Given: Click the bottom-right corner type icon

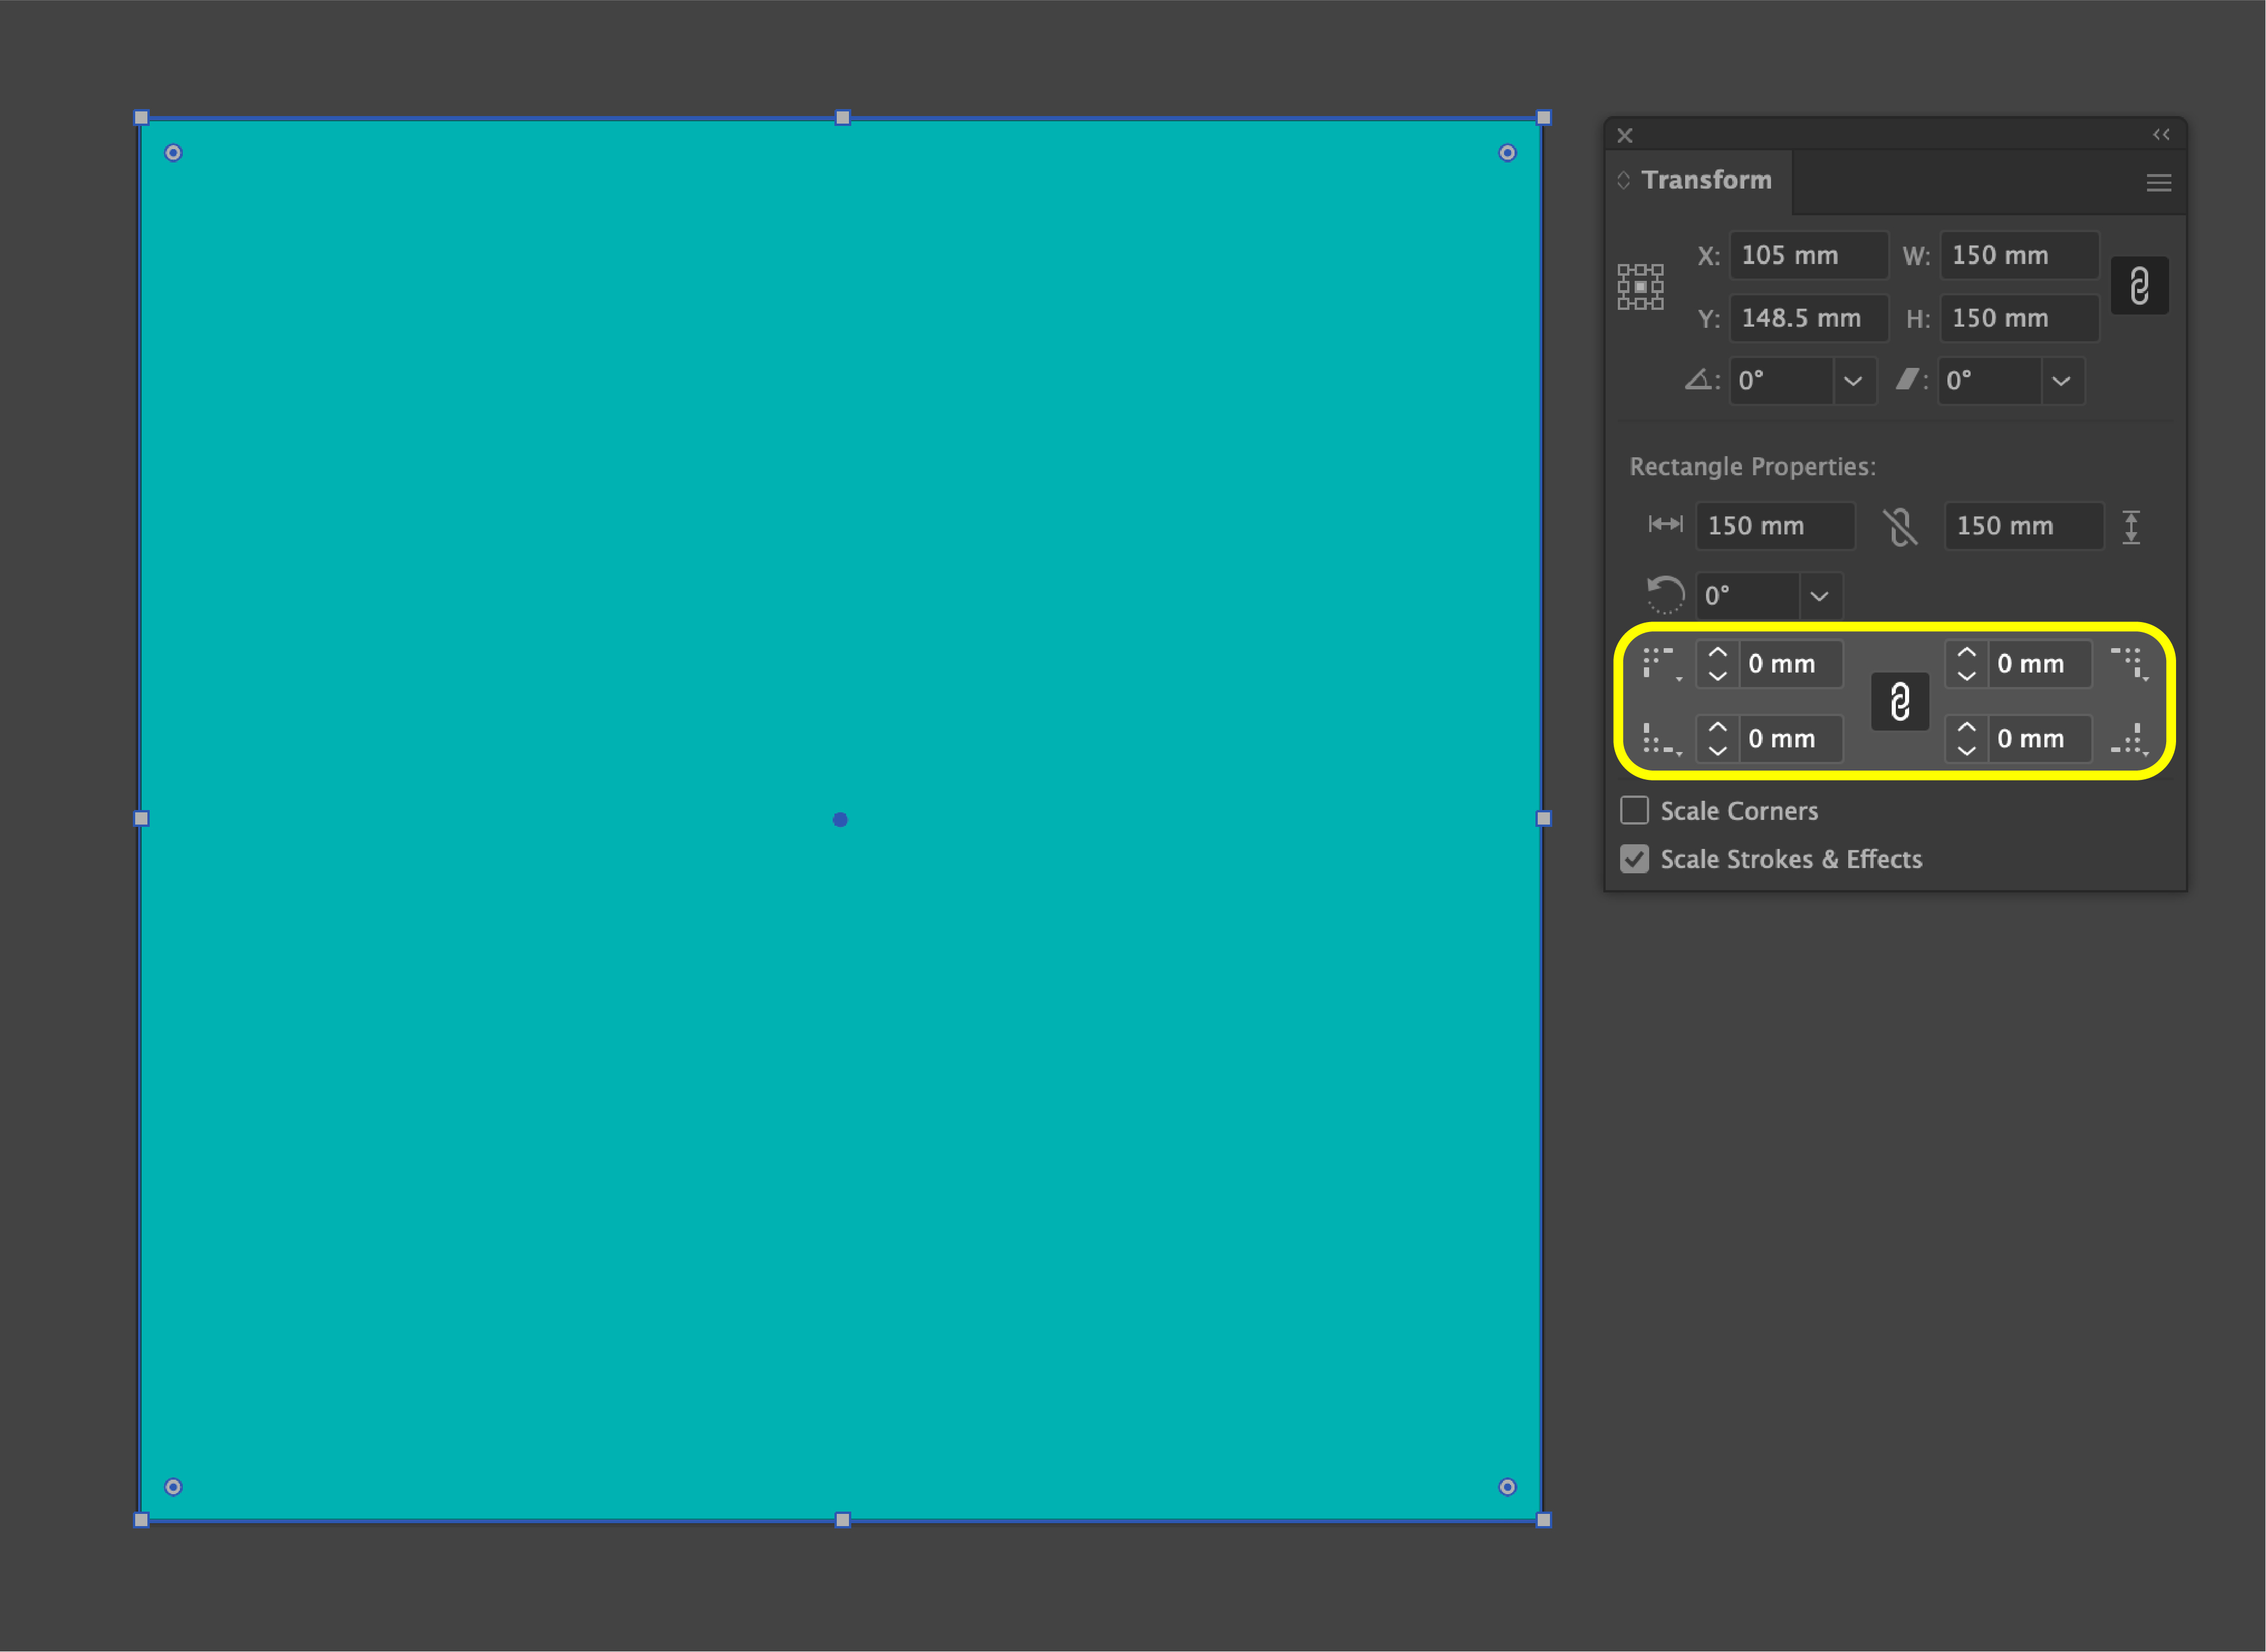Looking at the screenshot, I should coord(2128,740).
